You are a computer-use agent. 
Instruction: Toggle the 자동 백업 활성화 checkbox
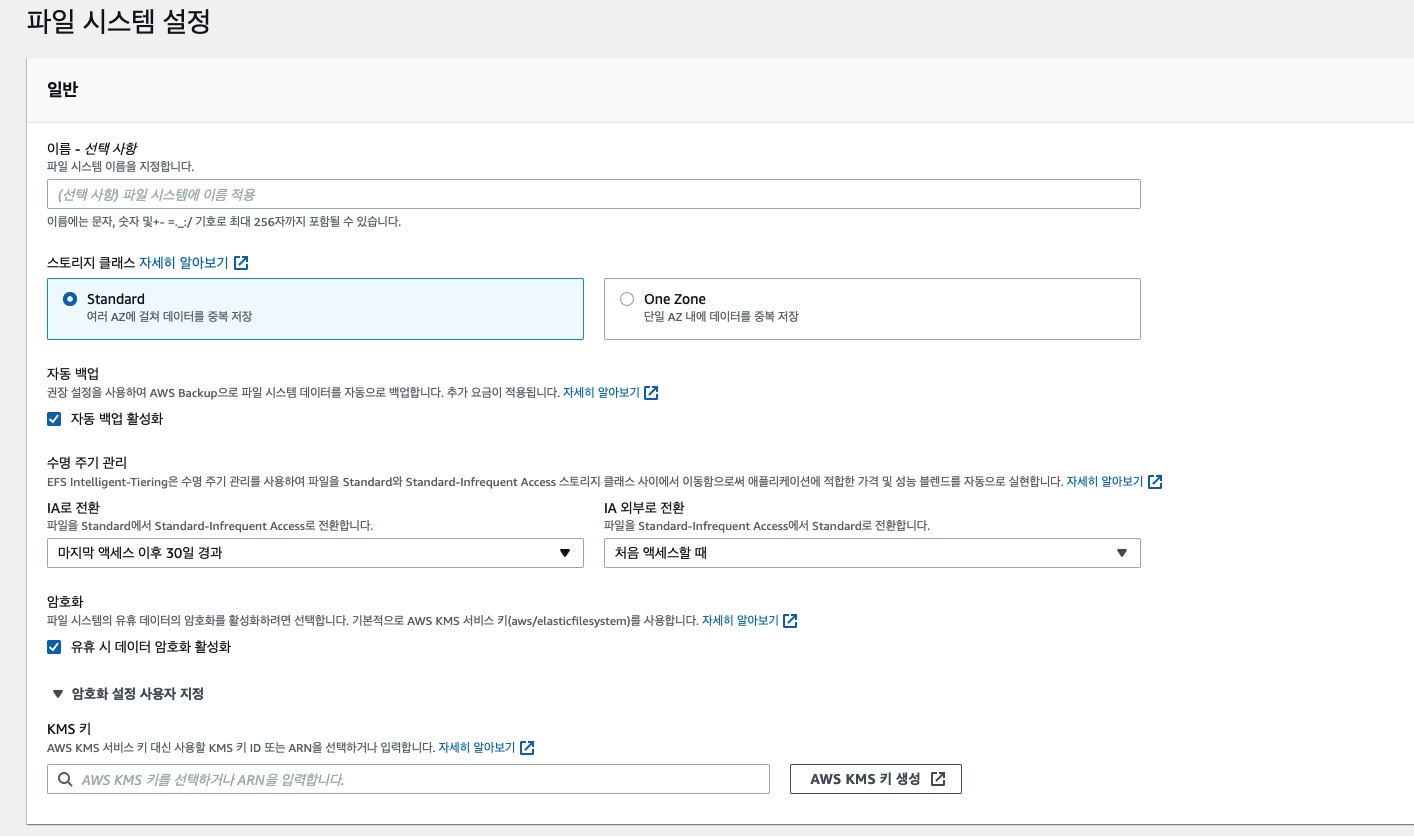[x=54, y=419]
